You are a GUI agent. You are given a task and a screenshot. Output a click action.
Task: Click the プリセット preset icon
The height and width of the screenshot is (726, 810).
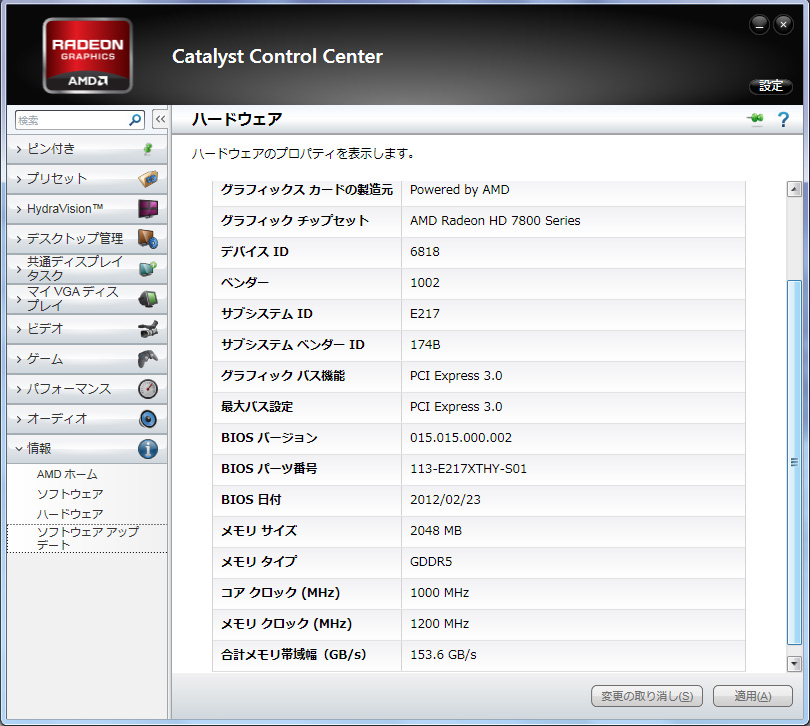[148, 179]
